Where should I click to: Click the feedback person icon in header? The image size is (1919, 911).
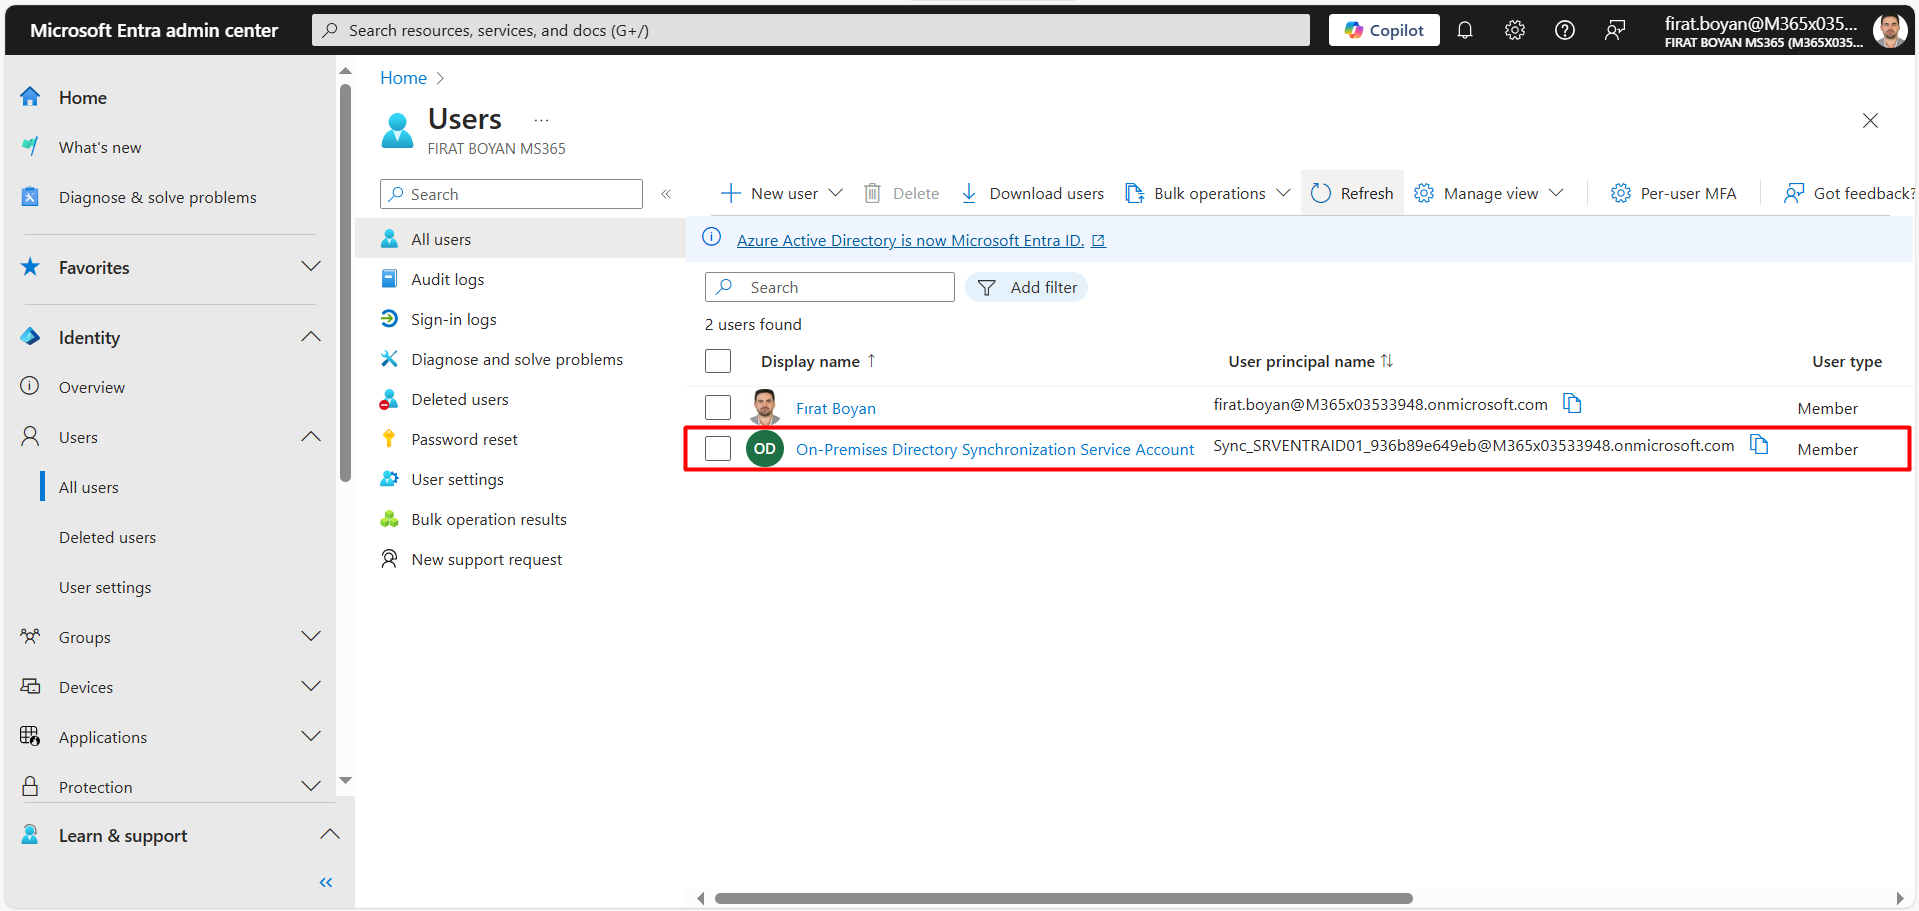point(1614,30)
